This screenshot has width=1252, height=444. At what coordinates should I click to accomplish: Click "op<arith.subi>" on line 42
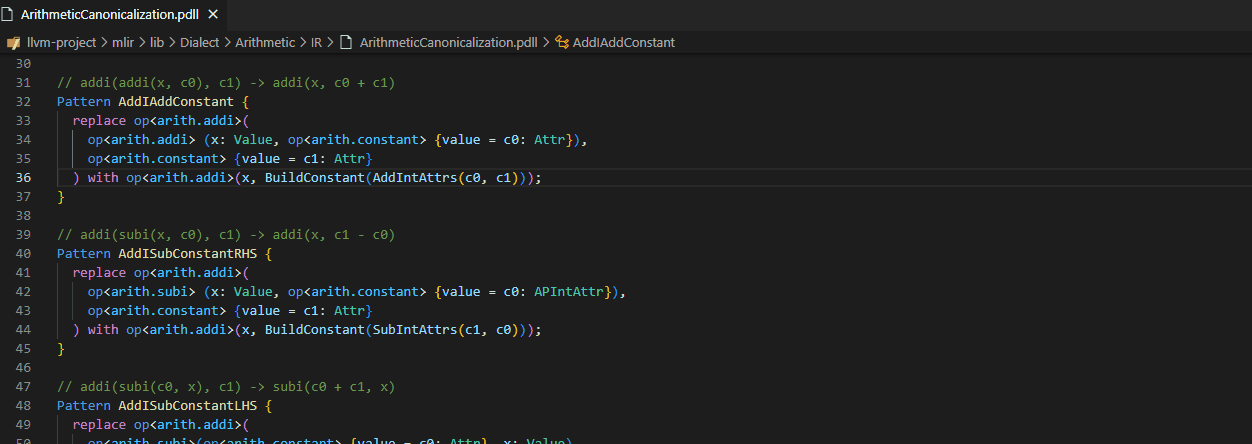coord(141,291)
